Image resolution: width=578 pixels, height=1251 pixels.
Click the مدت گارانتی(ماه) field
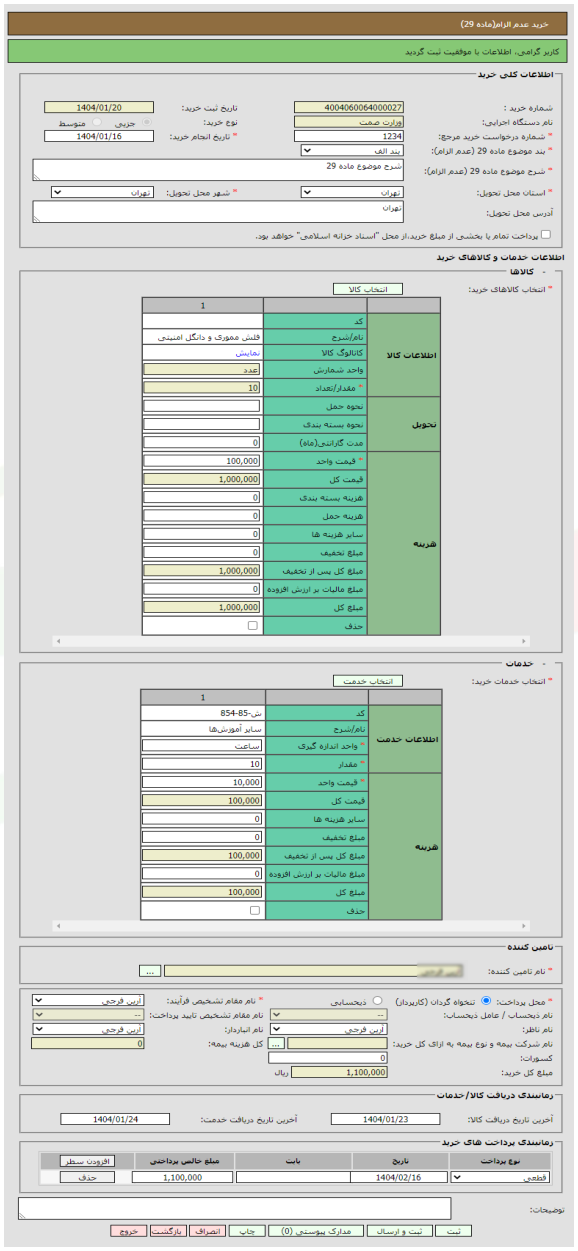[x=202, y=442]
